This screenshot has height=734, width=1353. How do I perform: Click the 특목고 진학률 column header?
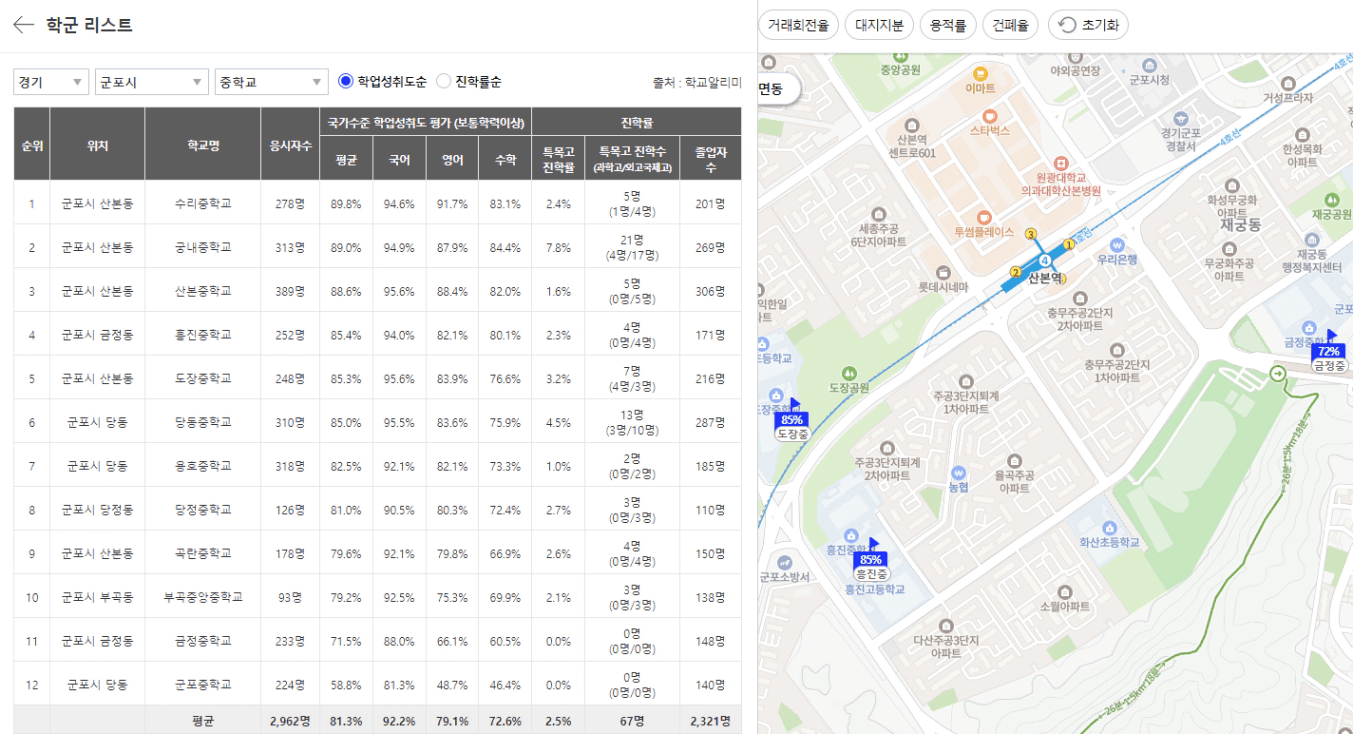coord(558,159)
